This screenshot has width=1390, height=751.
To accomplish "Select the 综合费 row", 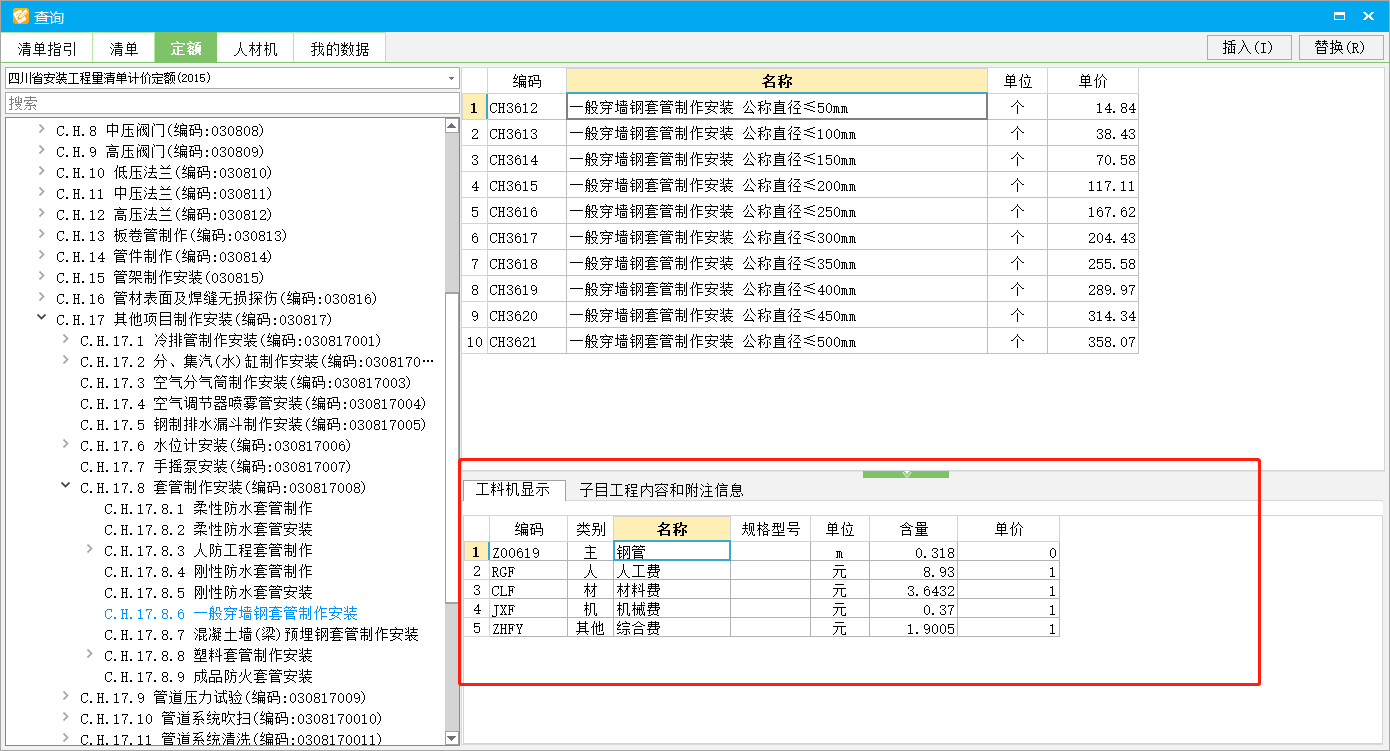I will point(761,628).
